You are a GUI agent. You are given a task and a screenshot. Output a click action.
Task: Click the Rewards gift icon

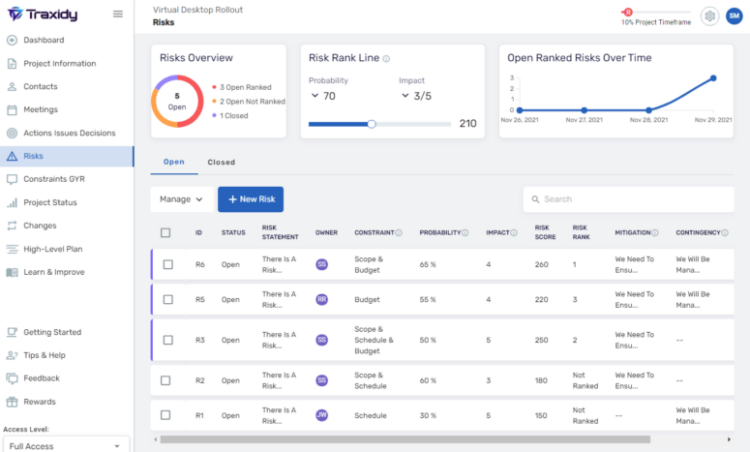[x=12, y=402]
